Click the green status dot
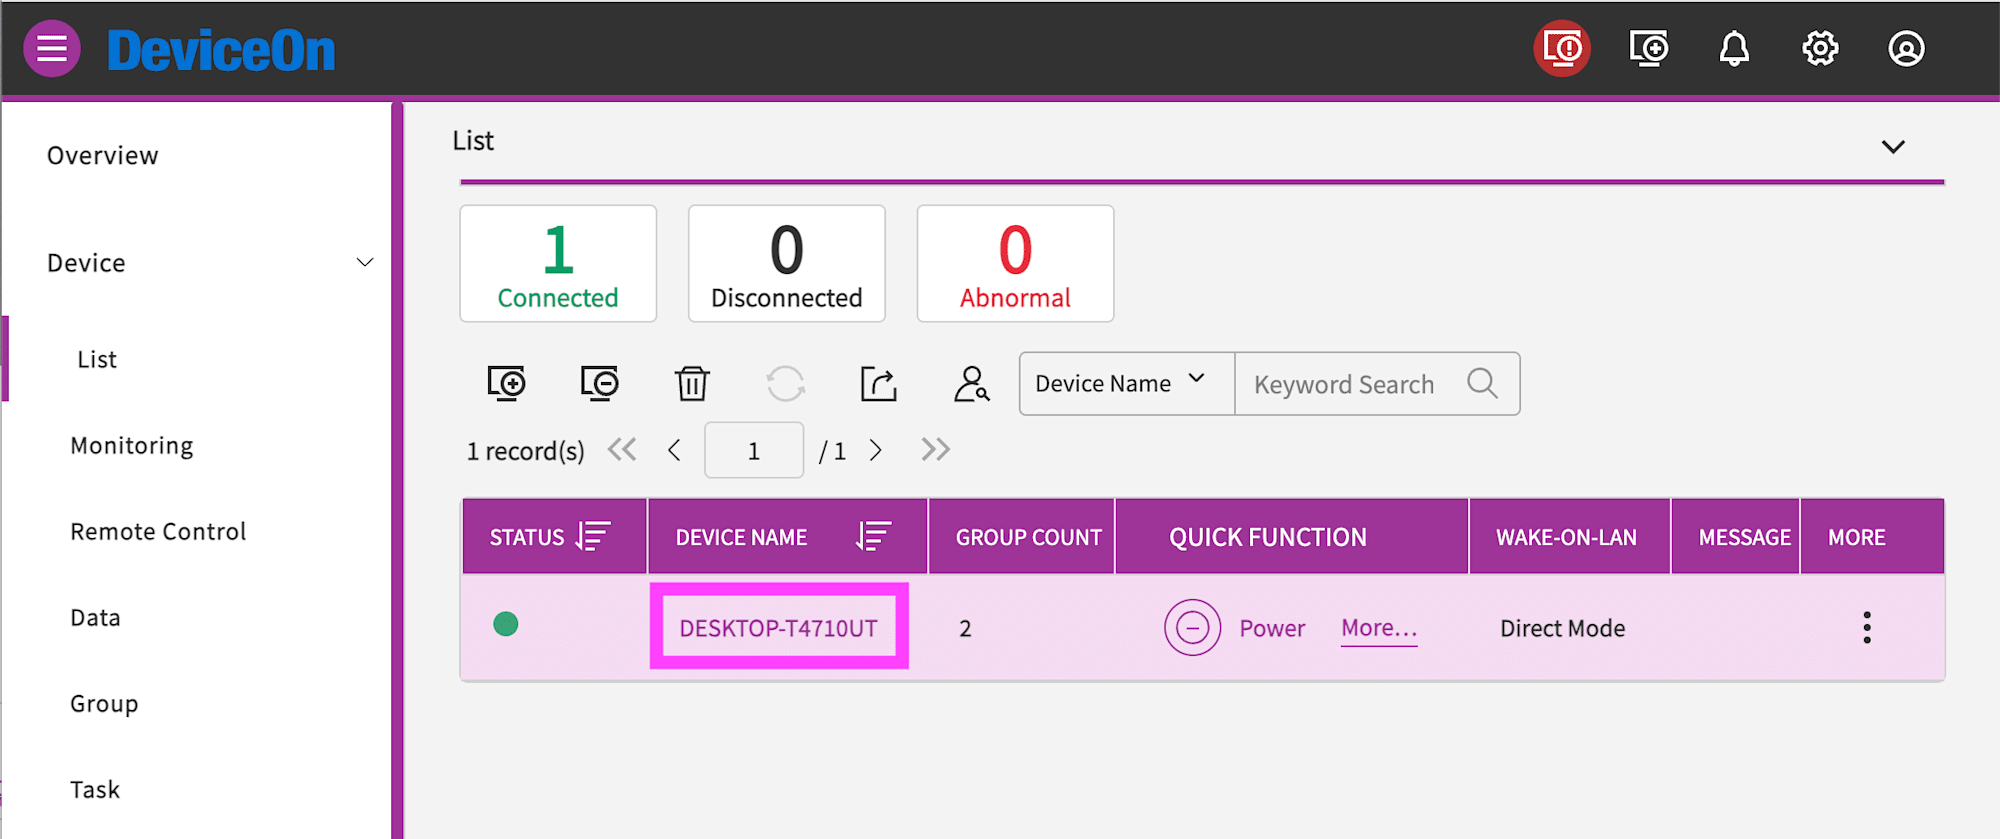 pyautogui.click(x=506, y=624)
